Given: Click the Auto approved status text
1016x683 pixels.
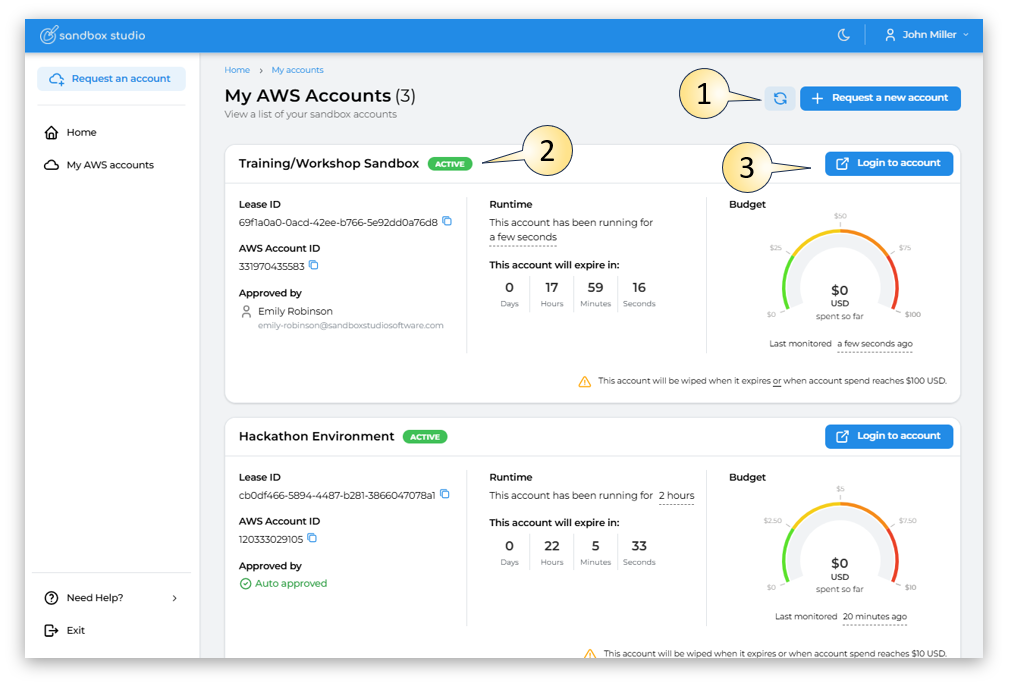Looking at the screenshot, I should tap(291, 583).
